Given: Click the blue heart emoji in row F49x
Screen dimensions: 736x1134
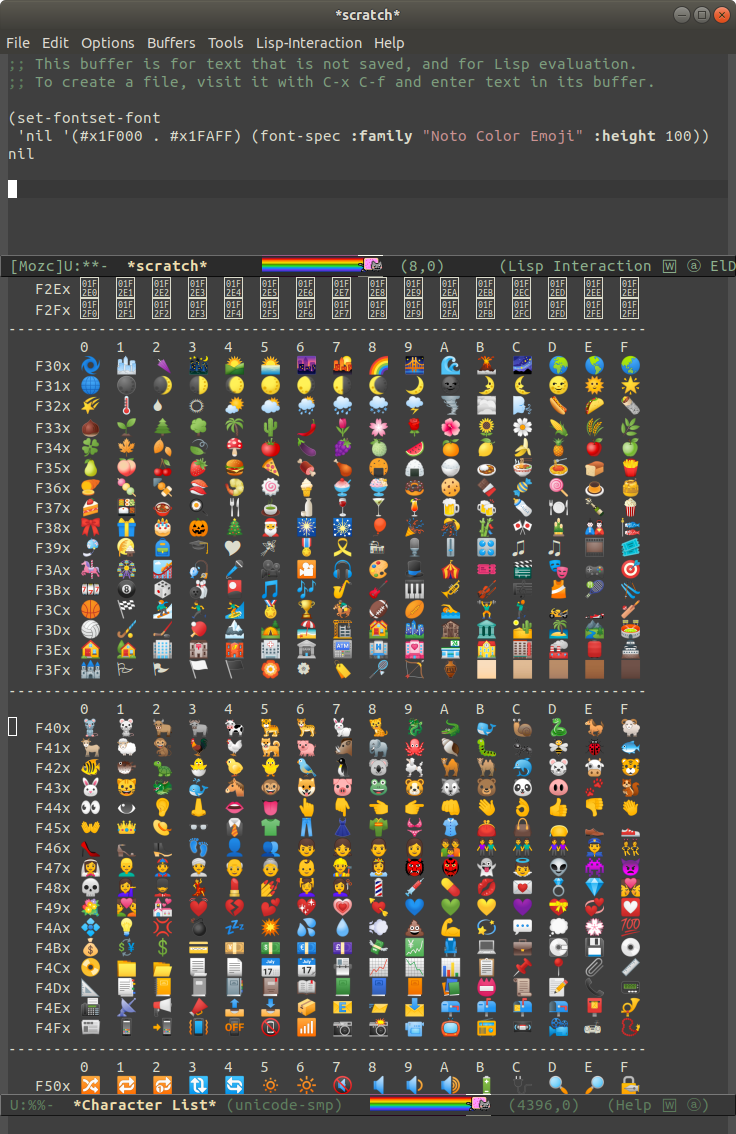Looking at the screenshot, I should pyautogui.click(x=414, y=908).
